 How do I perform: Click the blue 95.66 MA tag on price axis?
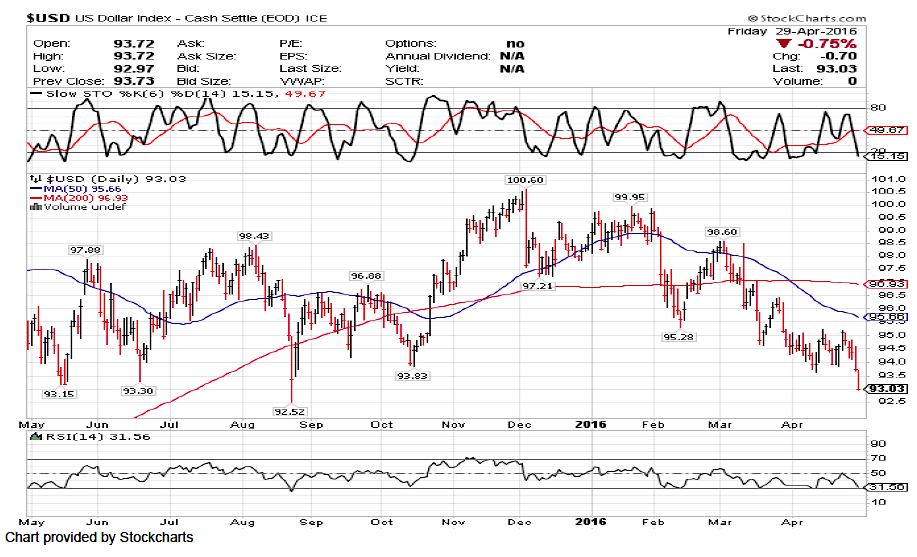[x=887, y=317]
